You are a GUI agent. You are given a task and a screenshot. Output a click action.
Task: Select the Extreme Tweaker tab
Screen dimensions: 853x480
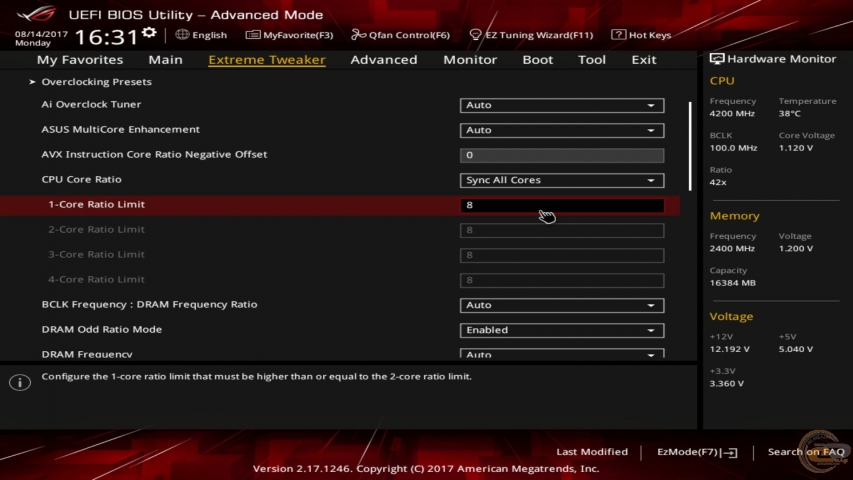pyautogui.click(x=267, y=60)
